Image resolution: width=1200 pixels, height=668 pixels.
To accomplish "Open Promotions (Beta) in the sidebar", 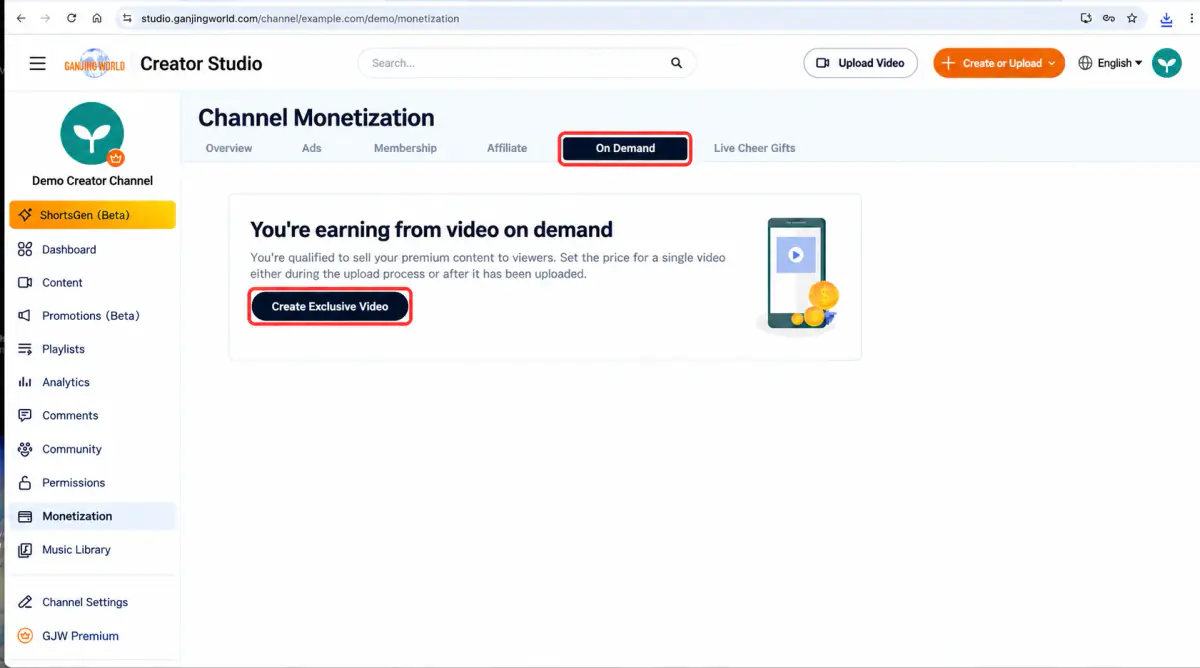I will (x=92, y=315).
